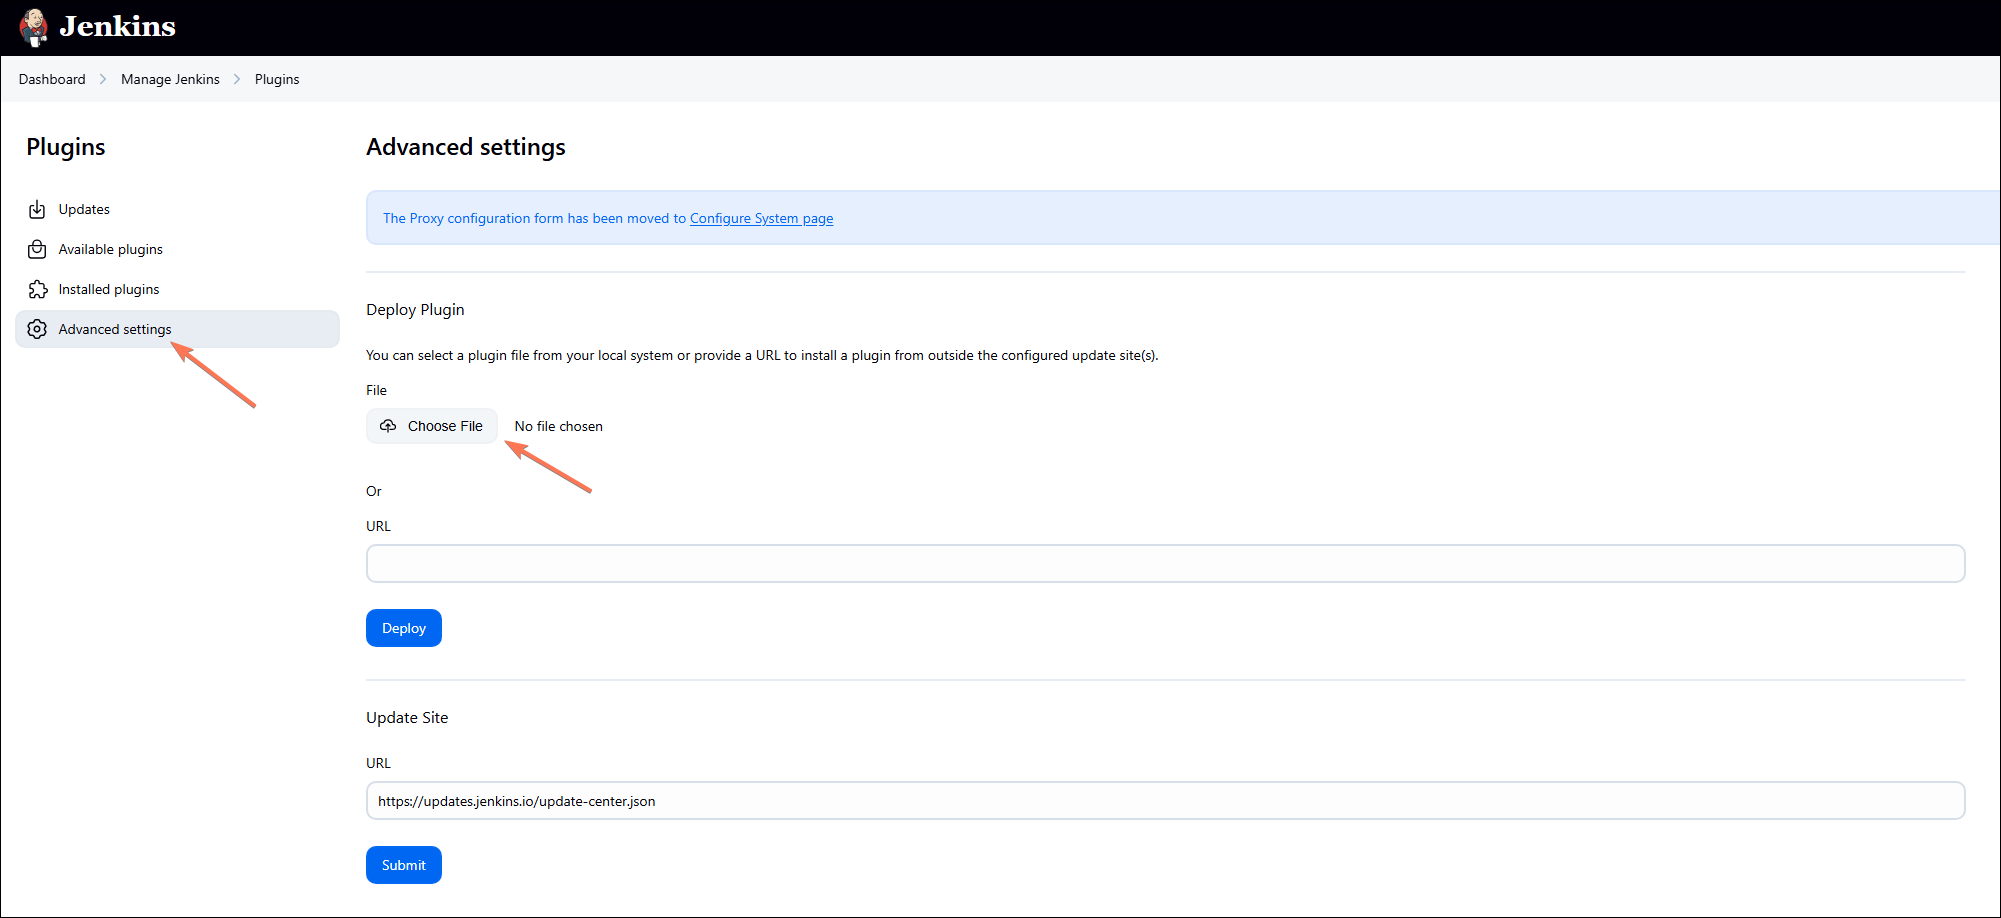Go to the Dashboard breadcrumb
This screenshot has height=918, width=2001.
coord(52,79)
